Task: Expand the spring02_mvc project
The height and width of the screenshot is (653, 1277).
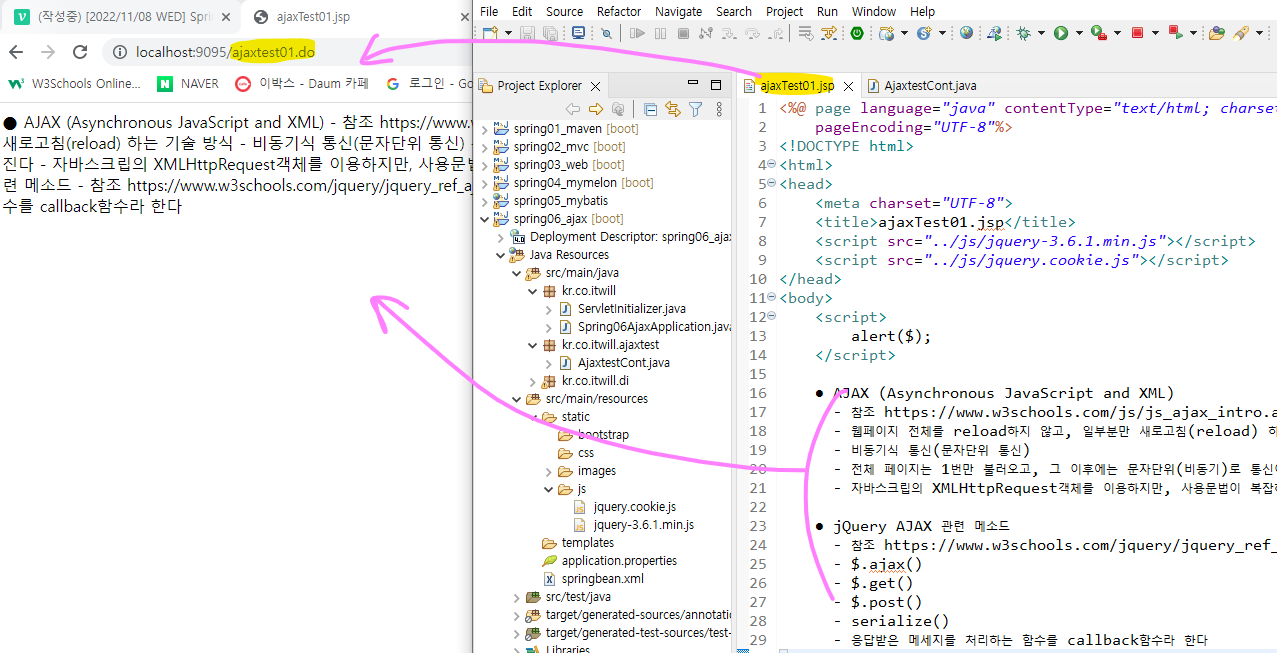Action: pyautogui.click(x=486, y=147)
